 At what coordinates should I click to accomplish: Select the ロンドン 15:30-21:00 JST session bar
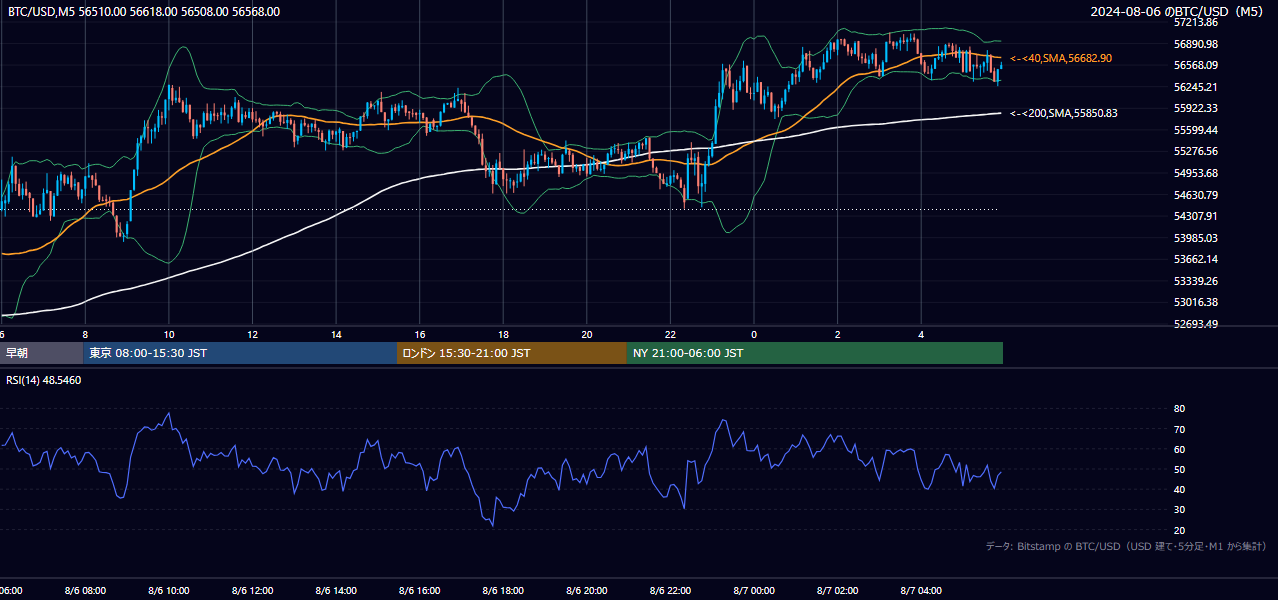(512, 353)
